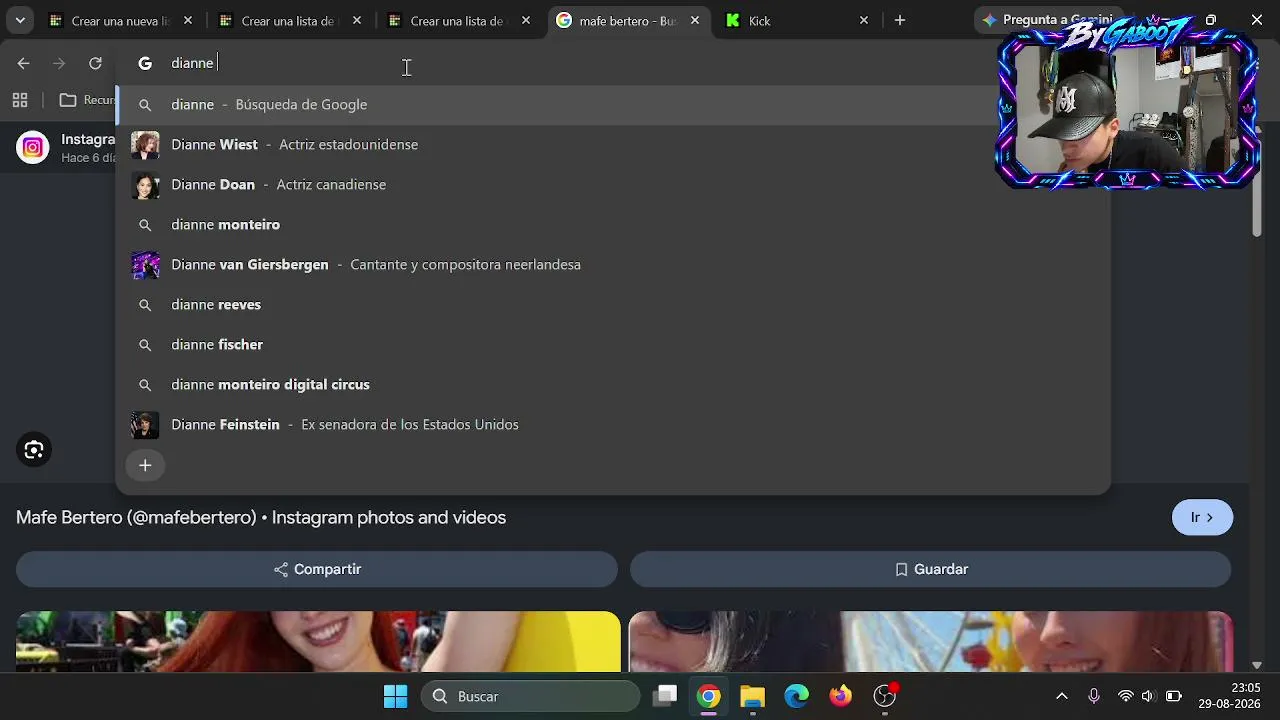Close the 'mafe bertero' tab

click(695, 20)
